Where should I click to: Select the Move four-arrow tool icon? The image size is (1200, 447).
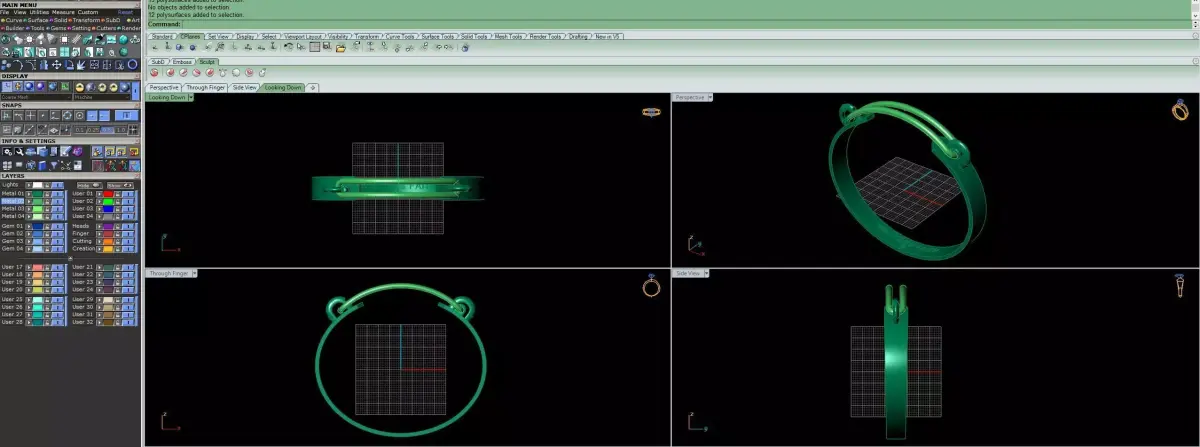[x=57, y=65]
